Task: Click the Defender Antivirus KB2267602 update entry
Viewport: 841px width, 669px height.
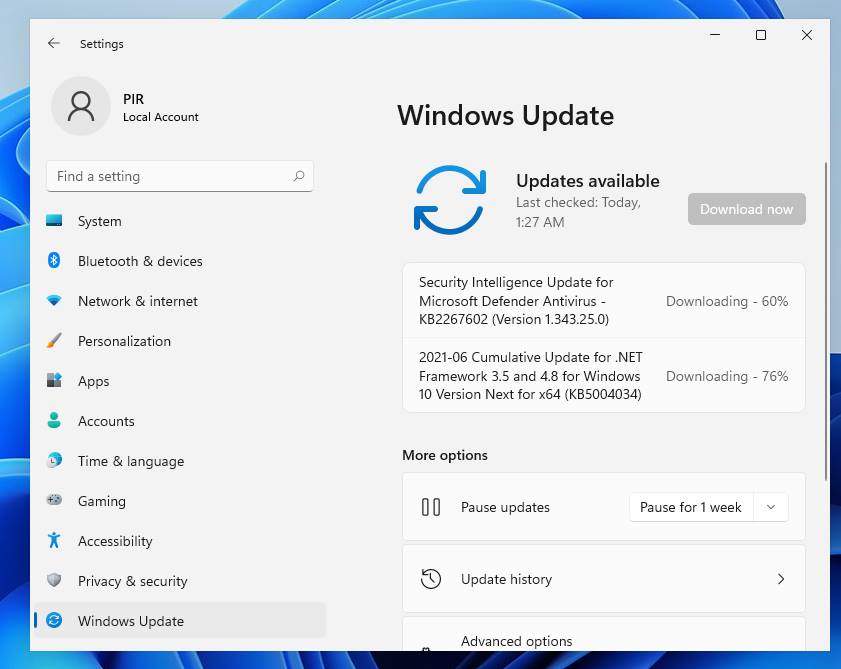Action: coord(603,300)
